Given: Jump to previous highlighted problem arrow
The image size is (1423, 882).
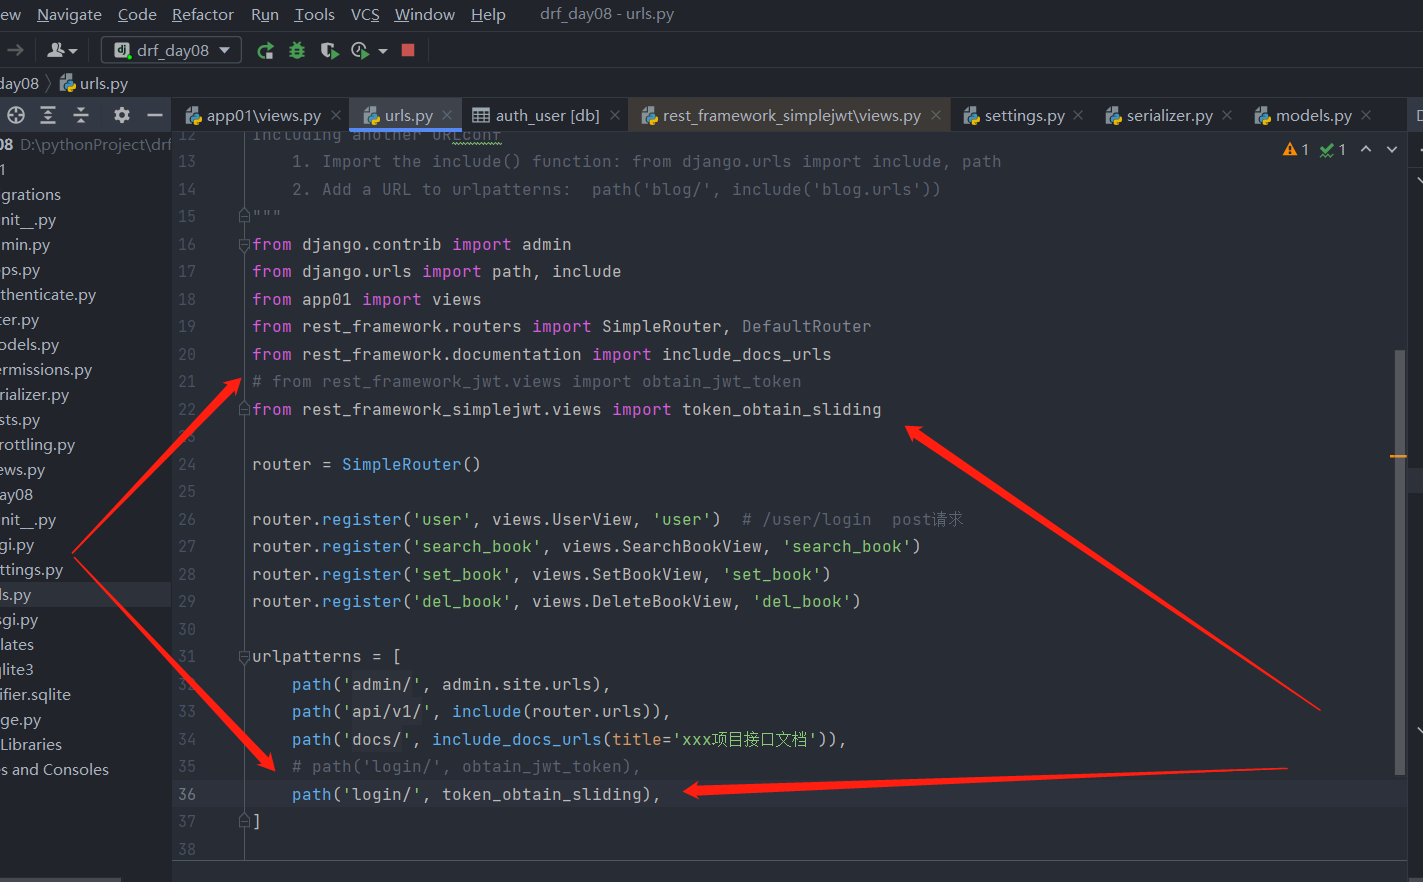Looking at the screenshot, I should click(x=1366, y=149).
